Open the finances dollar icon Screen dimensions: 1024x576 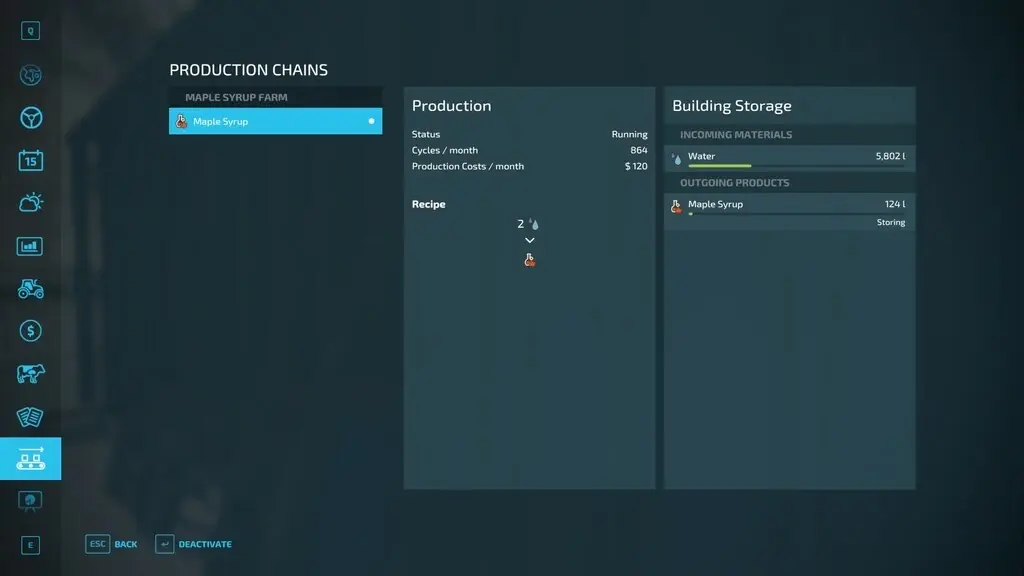tap(31, 331)
